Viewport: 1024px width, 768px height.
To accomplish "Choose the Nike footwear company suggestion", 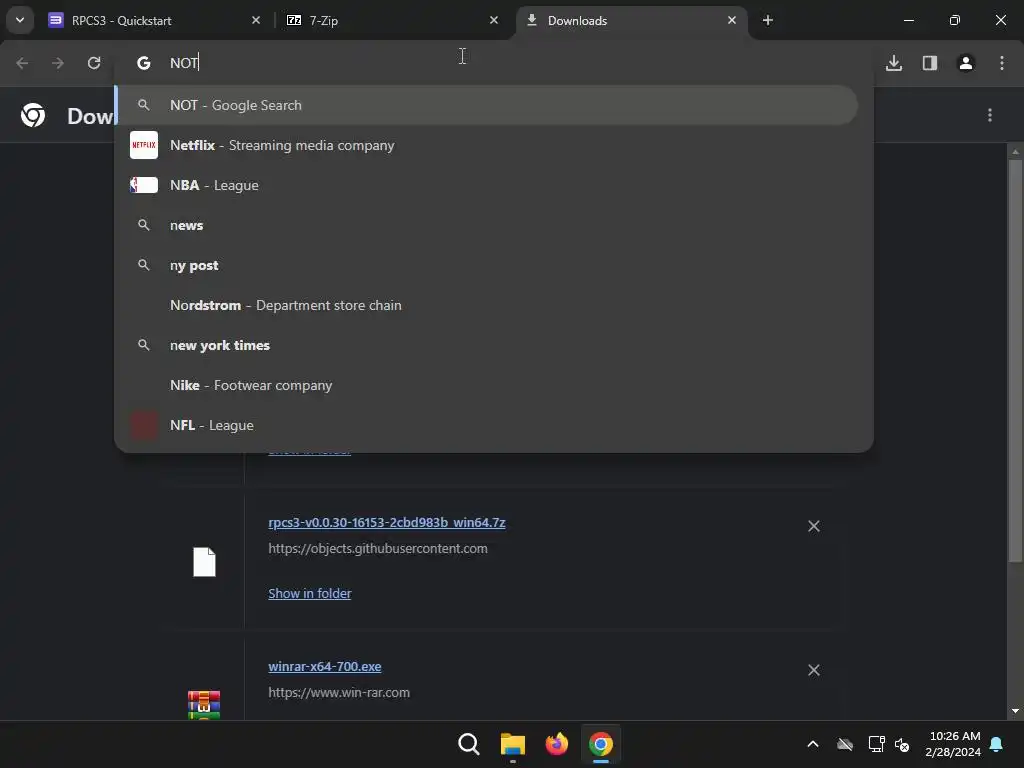I will (x=487, y=385).
